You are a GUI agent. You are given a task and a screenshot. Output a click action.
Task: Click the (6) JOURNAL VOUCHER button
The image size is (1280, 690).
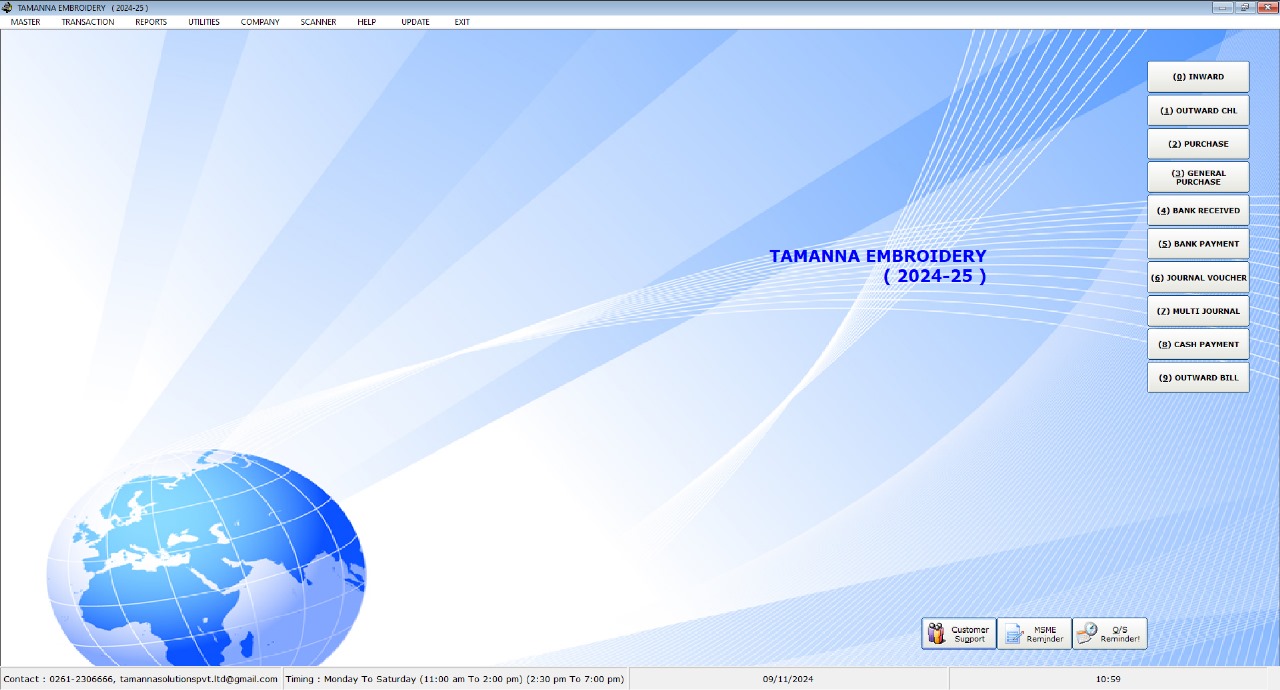click(1198, 278)
